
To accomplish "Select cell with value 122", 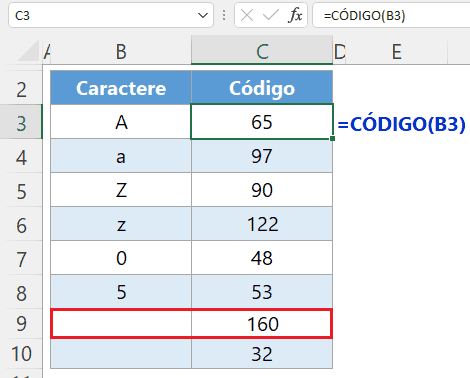I will tap(262, 224).
